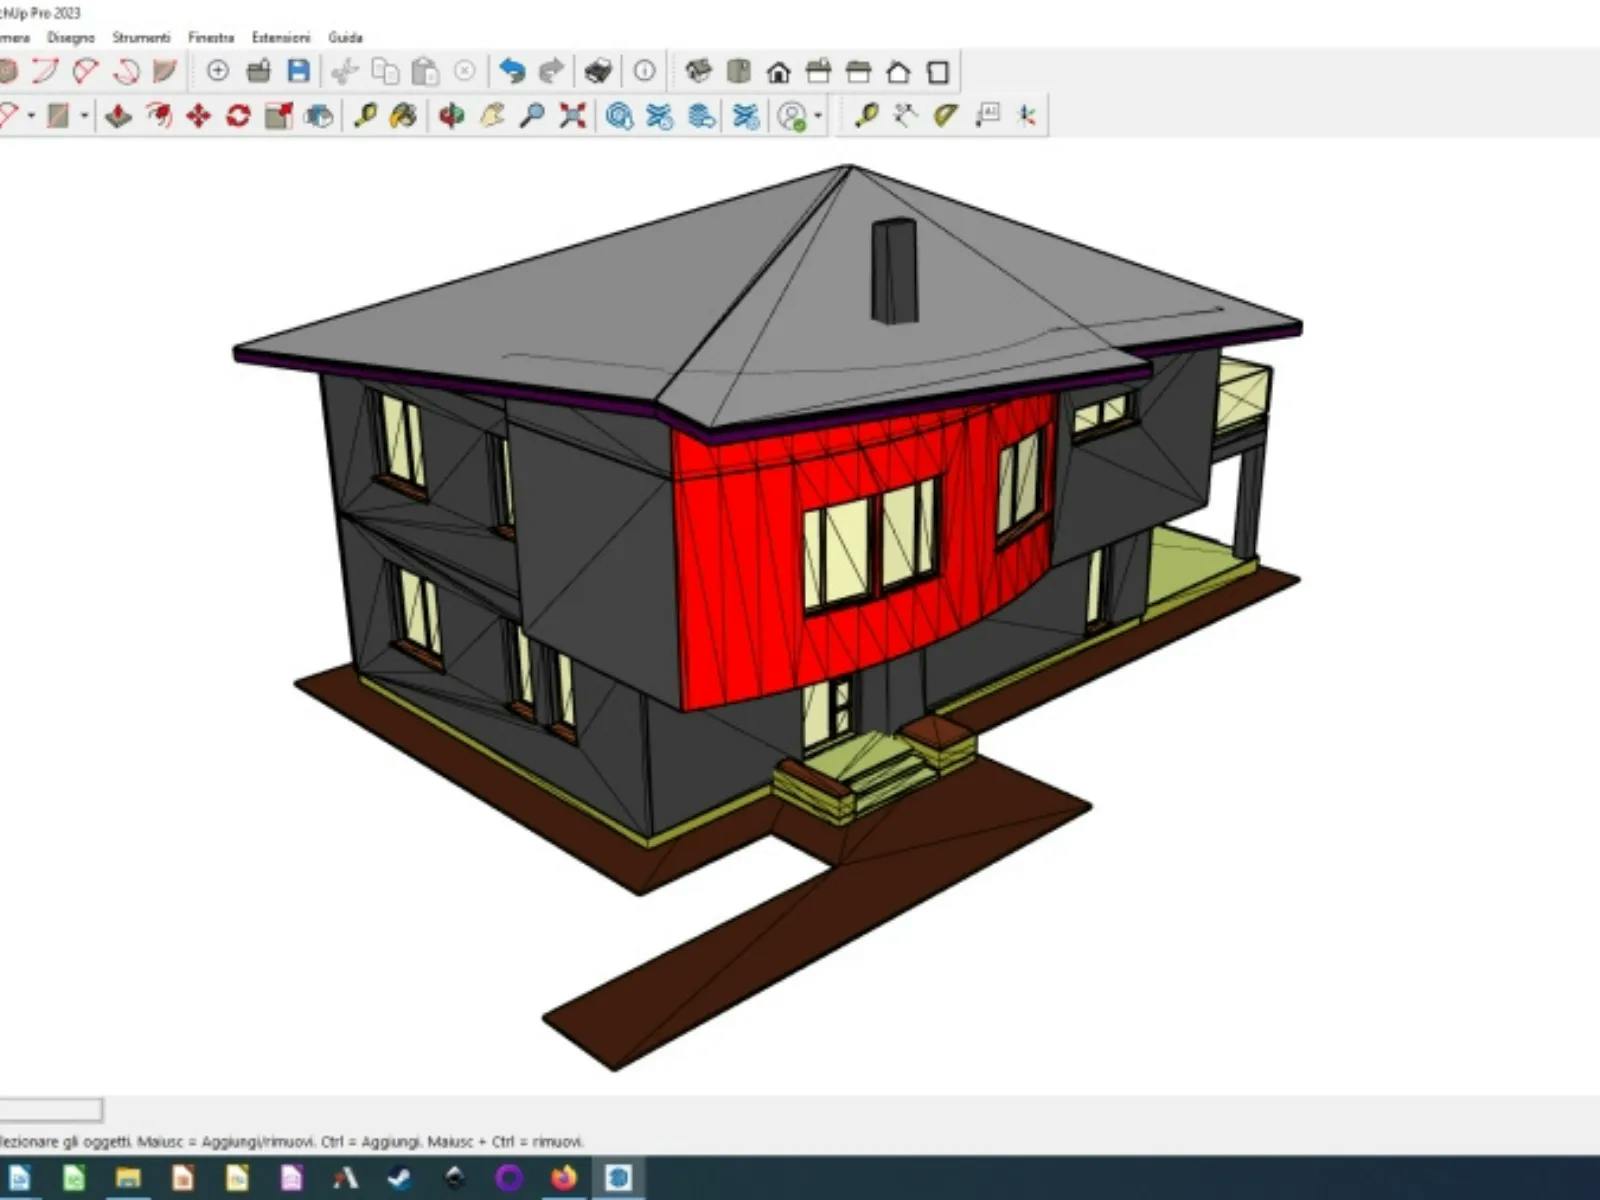Select the red curved wall face

pyautogui.click(x=740, y=560)
